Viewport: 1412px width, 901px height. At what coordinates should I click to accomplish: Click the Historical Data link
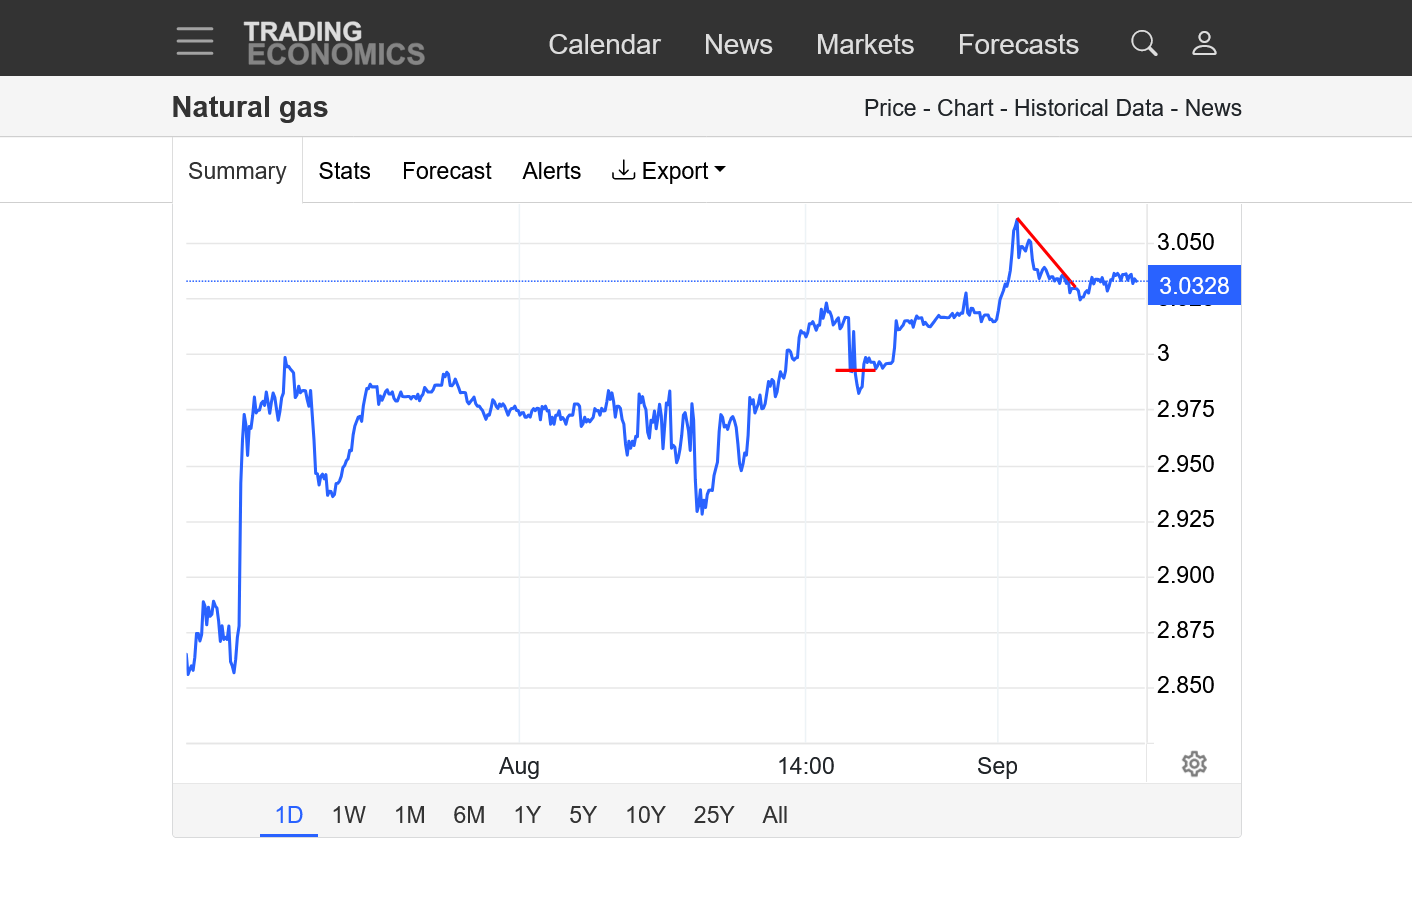(1088, 108)
